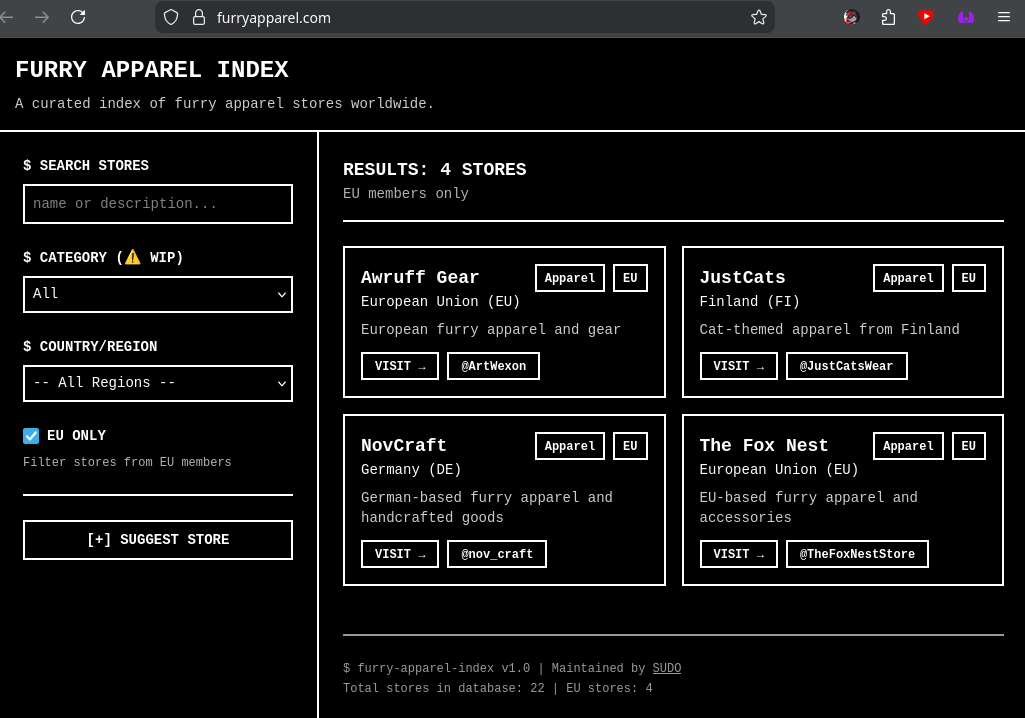Screen dimensions: 1025x718
Task: Click the Awruff Gear store name
Action: coord(420,277)
